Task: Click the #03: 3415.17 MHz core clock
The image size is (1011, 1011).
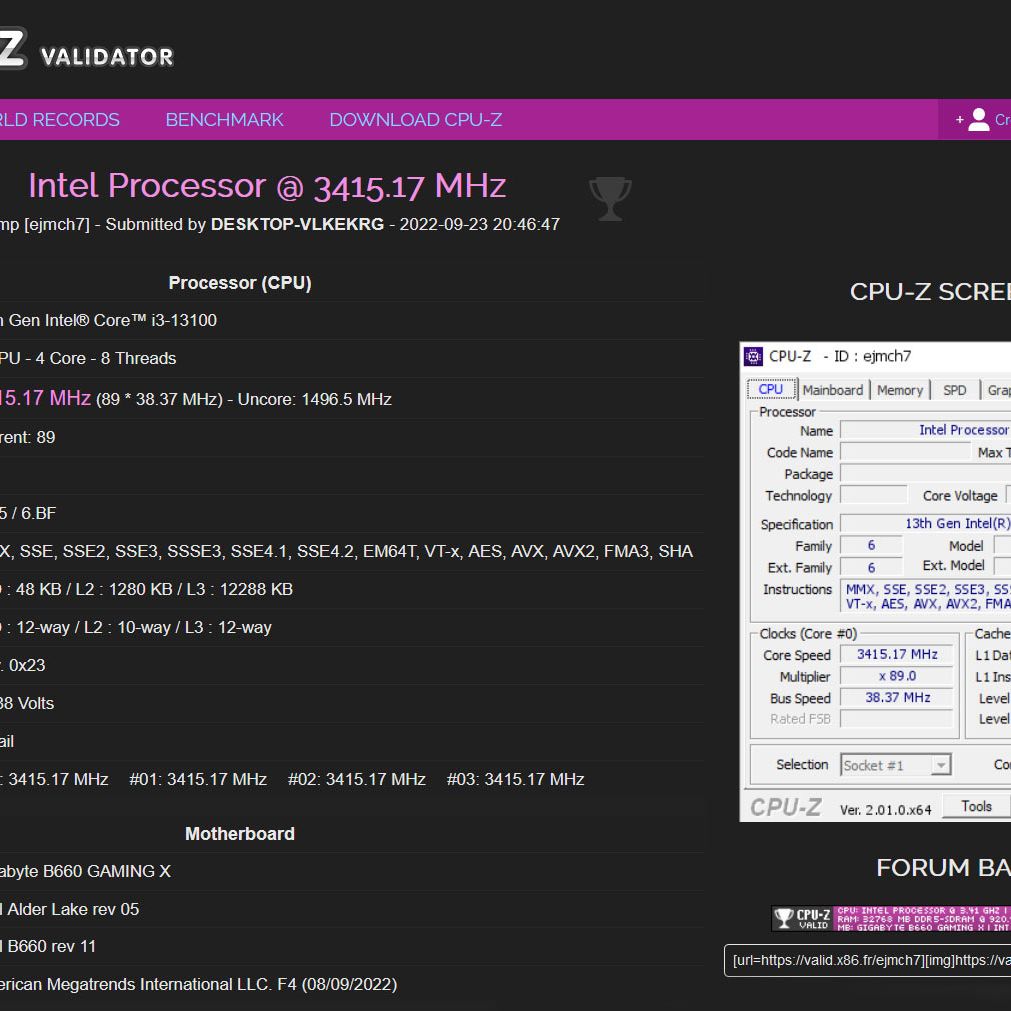Action: click(x=515, y=780)
